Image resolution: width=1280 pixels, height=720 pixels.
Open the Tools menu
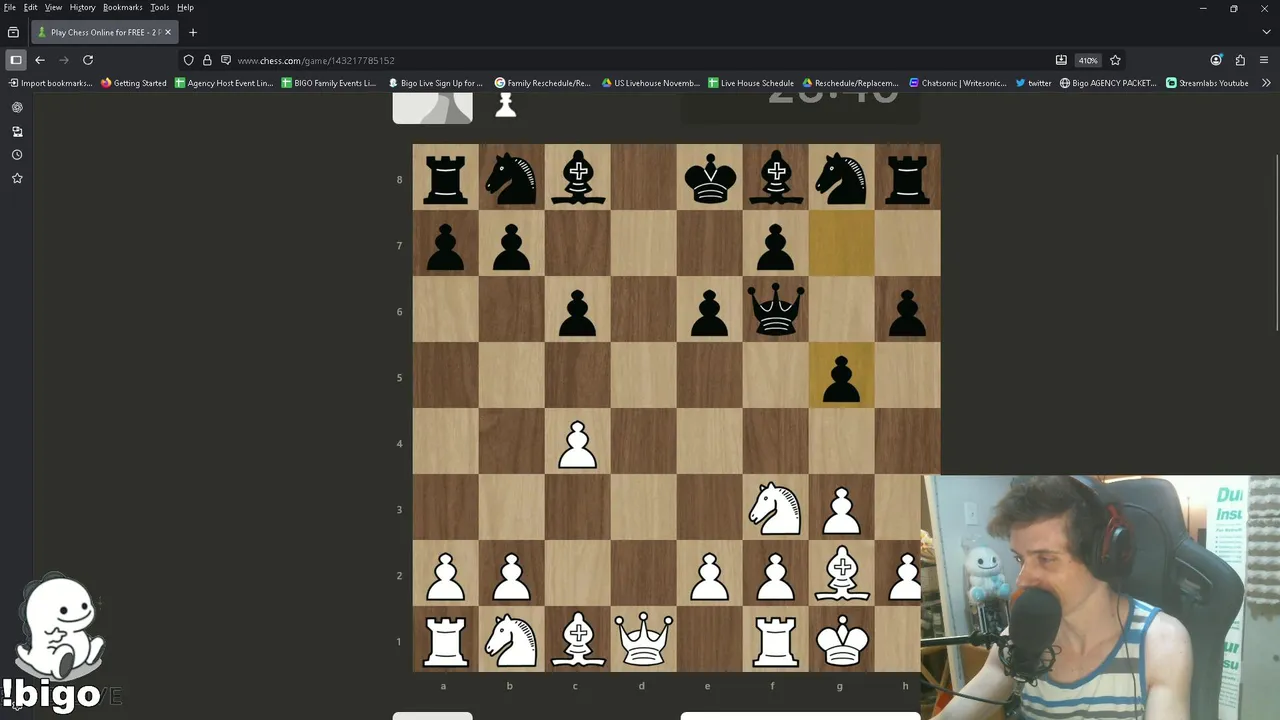[160, 7]
